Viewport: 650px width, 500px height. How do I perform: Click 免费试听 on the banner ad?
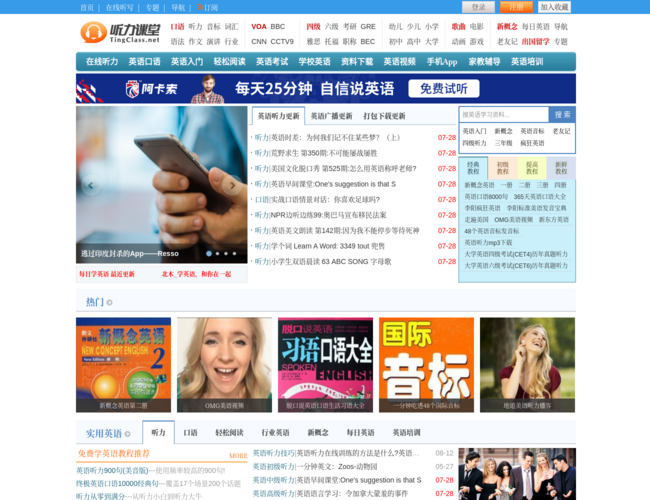tap(444, 89)
